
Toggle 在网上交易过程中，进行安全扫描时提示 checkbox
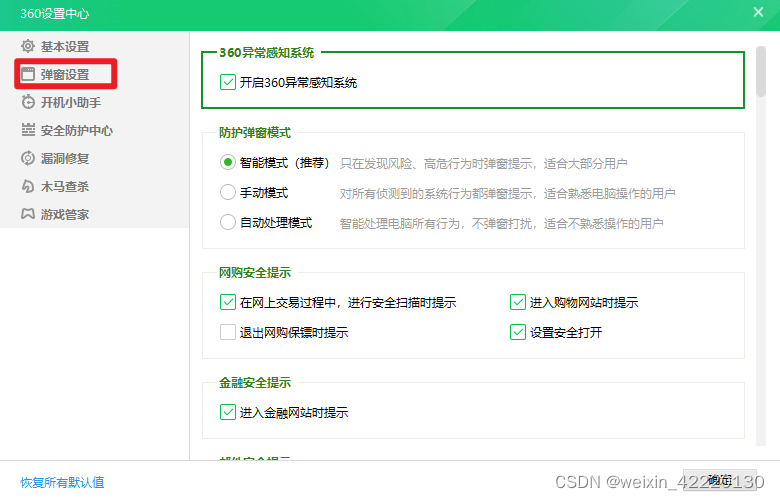(x=228, y=302)
